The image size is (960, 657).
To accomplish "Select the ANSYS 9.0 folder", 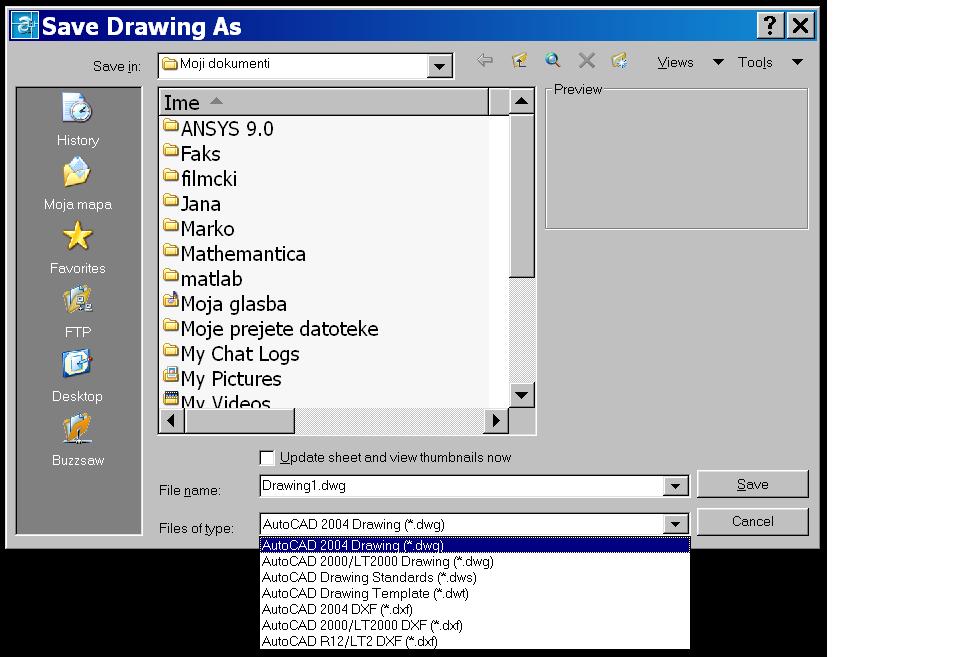I will [219, 129].
